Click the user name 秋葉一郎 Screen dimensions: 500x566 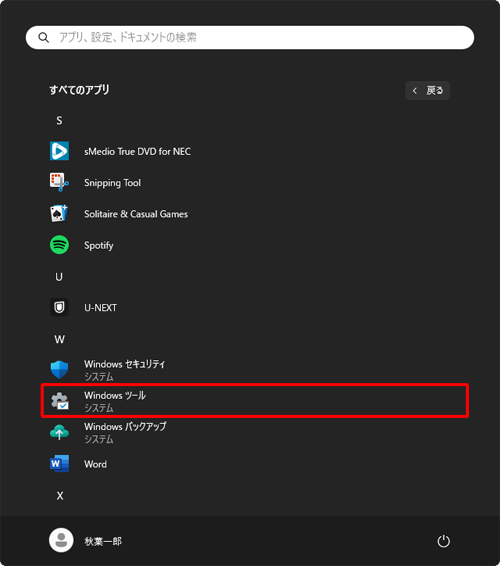click(103, 541)
